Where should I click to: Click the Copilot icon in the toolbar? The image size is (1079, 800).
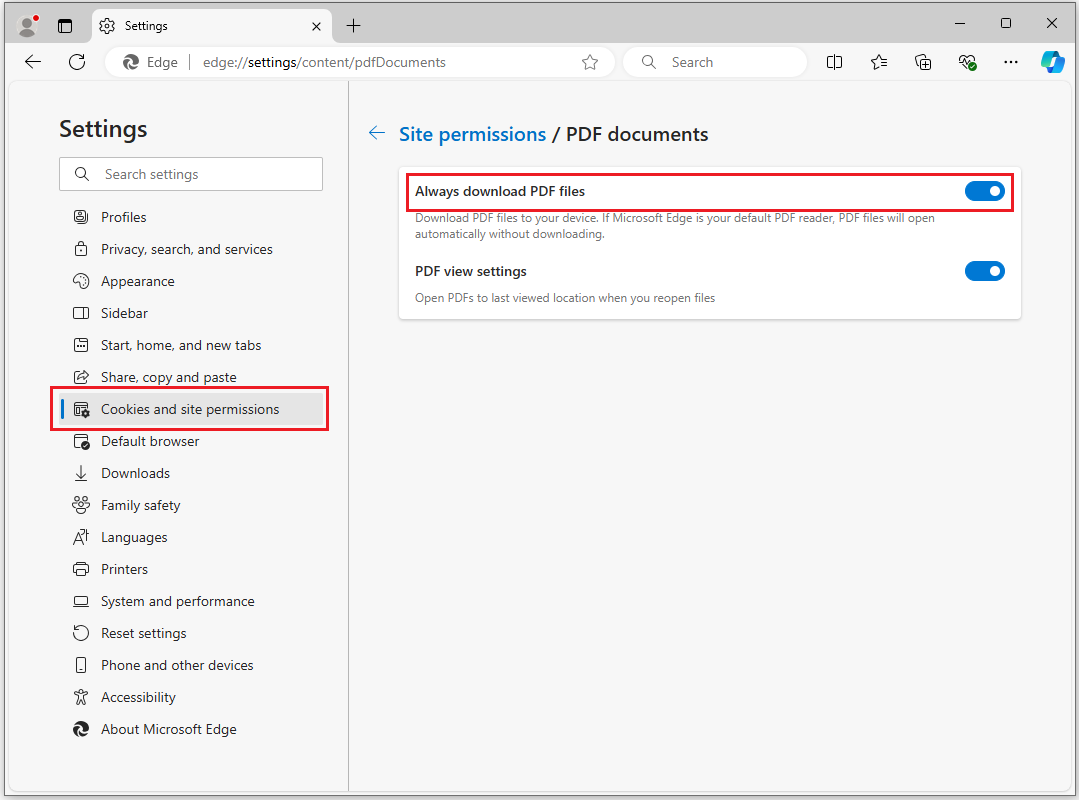pyautogui.click(x=1053, y=62)
